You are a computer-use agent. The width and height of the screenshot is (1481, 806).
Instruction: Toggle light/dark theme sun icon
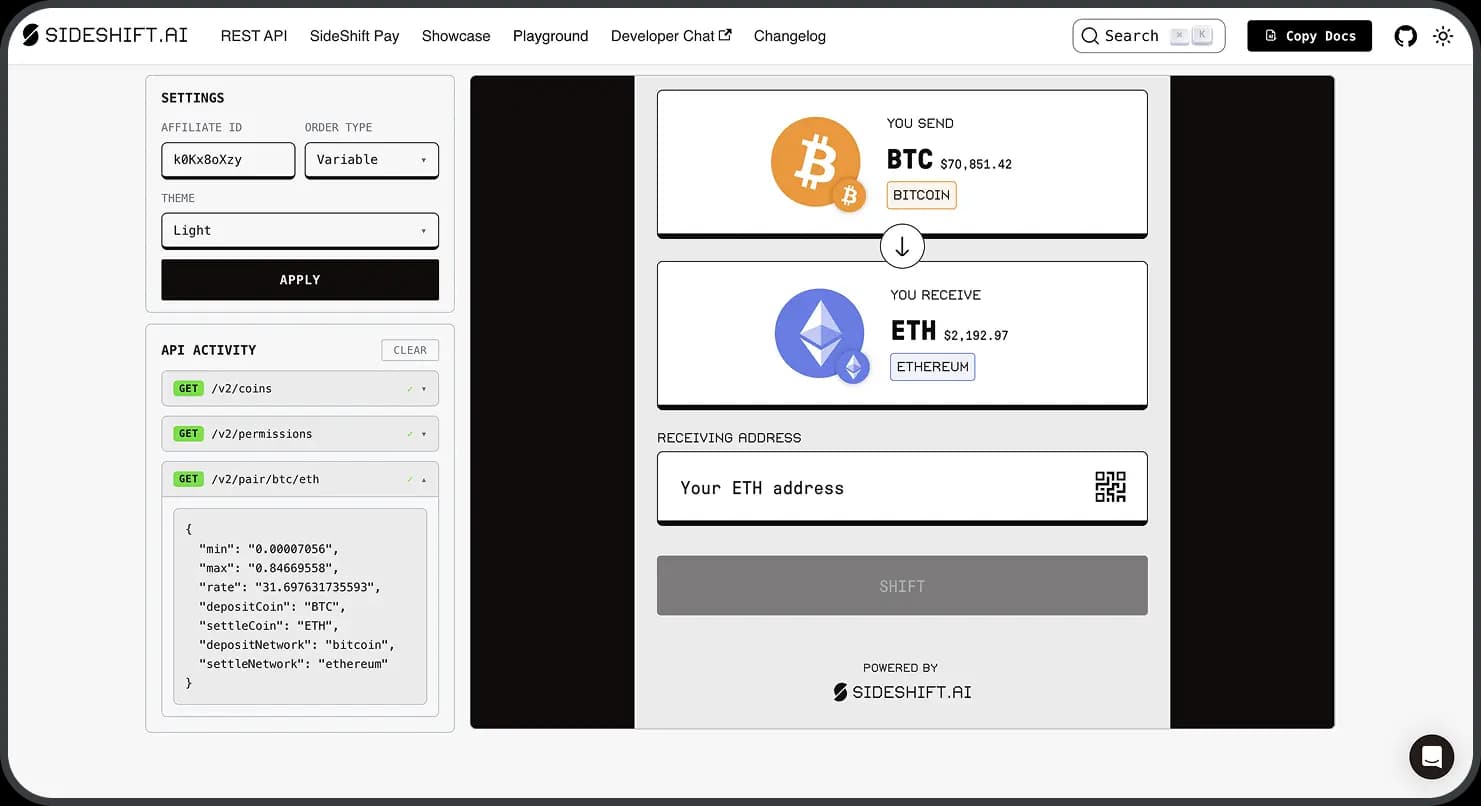tap(1442, 36)
